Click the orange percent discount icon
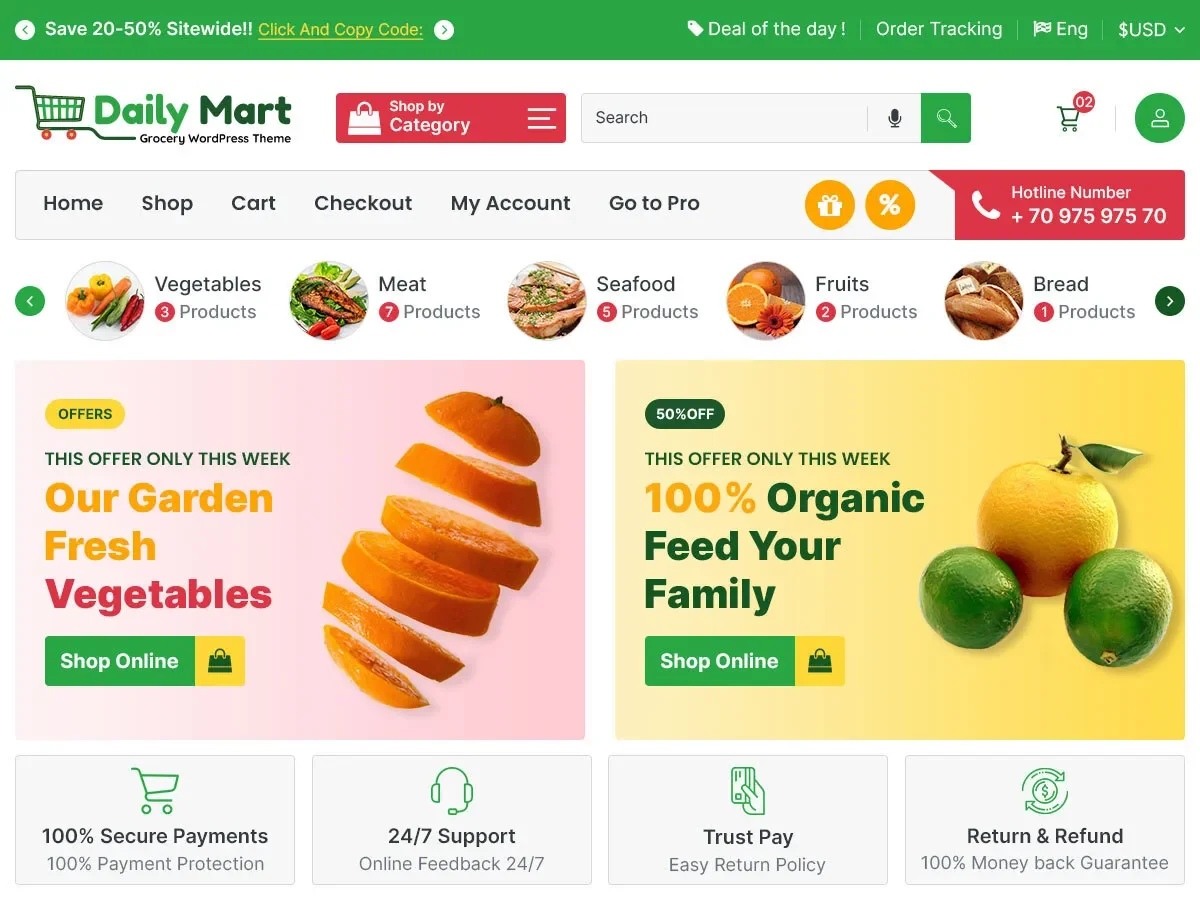This screenshot has width=1200, height=900. (x=890, y=205)
